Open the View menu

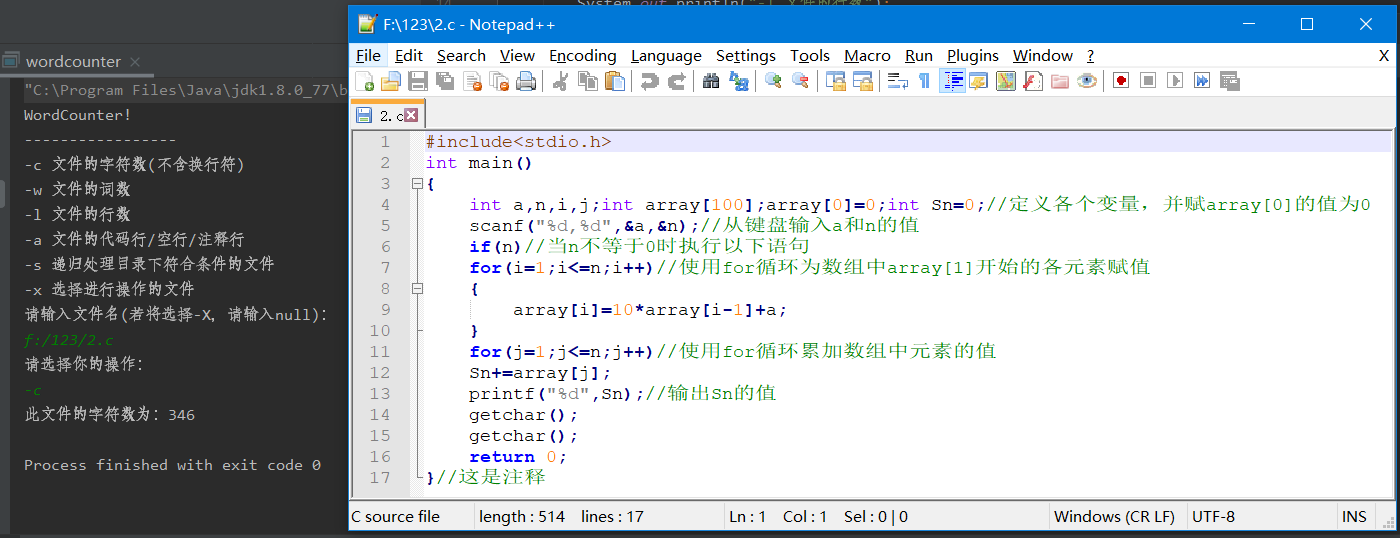517,56
